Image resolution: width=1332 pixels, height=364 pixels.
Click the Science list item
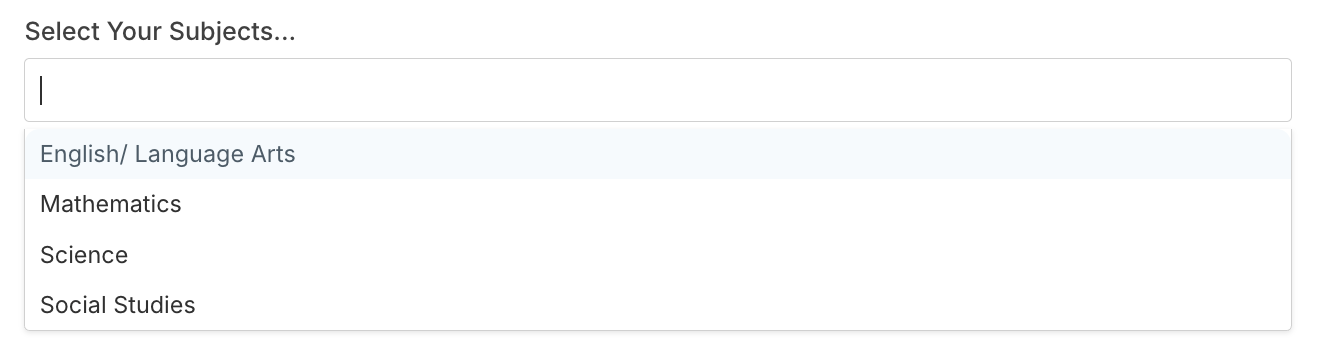click(658, 255)
